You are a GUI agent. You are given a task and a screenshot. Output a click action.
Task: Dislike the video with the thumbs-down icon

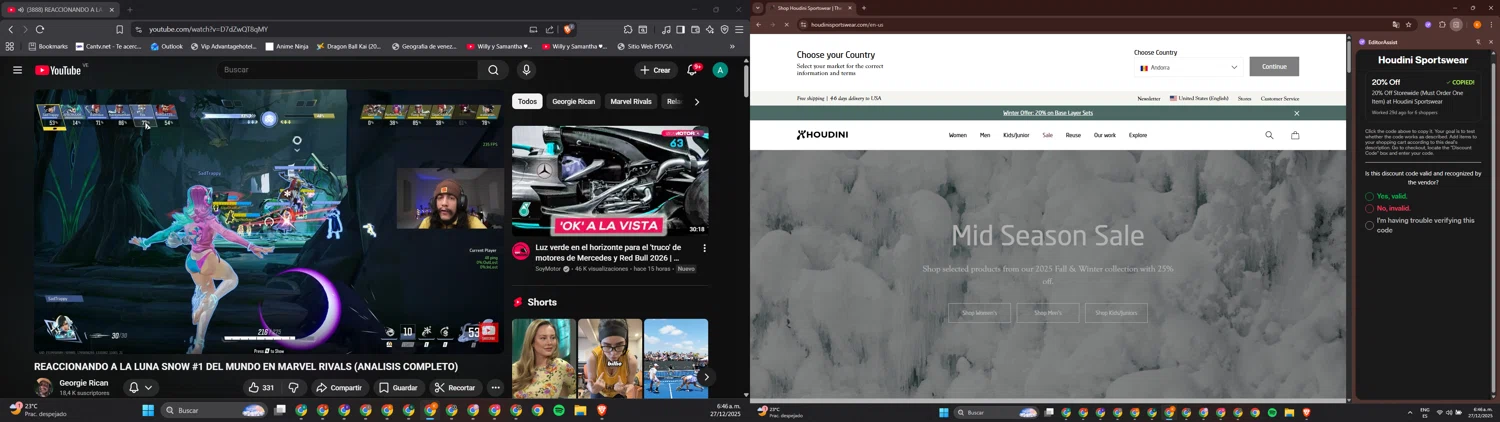[x=293, y=388]
